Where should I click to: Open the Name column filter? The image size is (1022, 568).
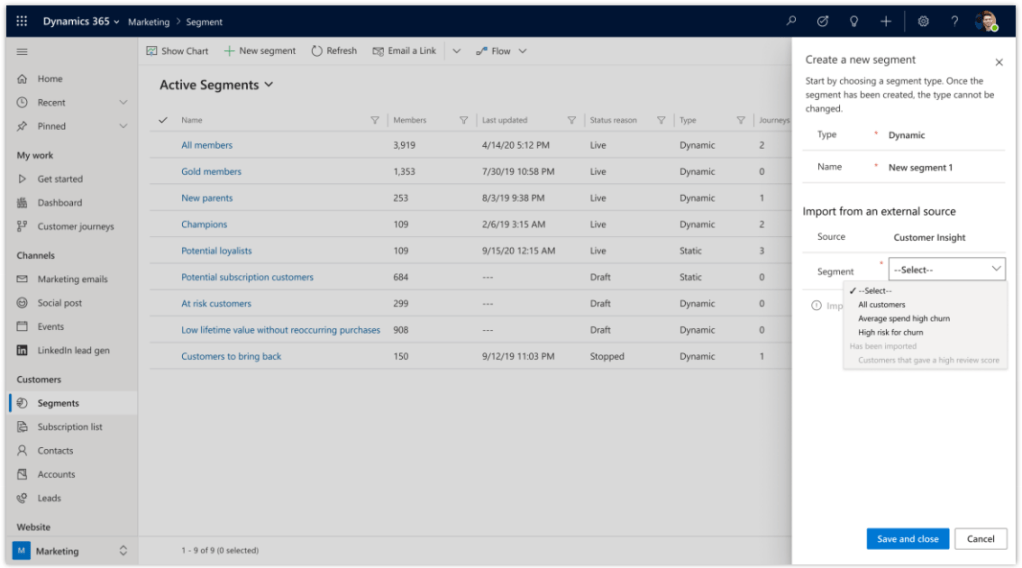click(375, 120)
